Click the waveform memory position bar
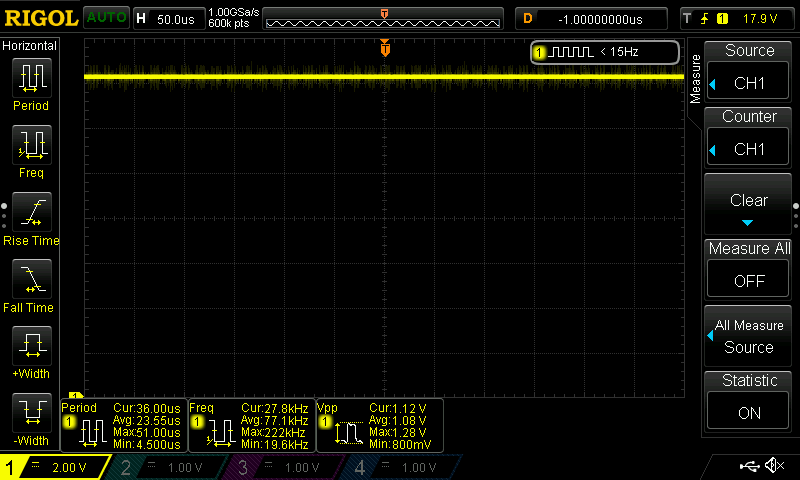Viewport: 800px width, 480px height. tap(384, 19)
